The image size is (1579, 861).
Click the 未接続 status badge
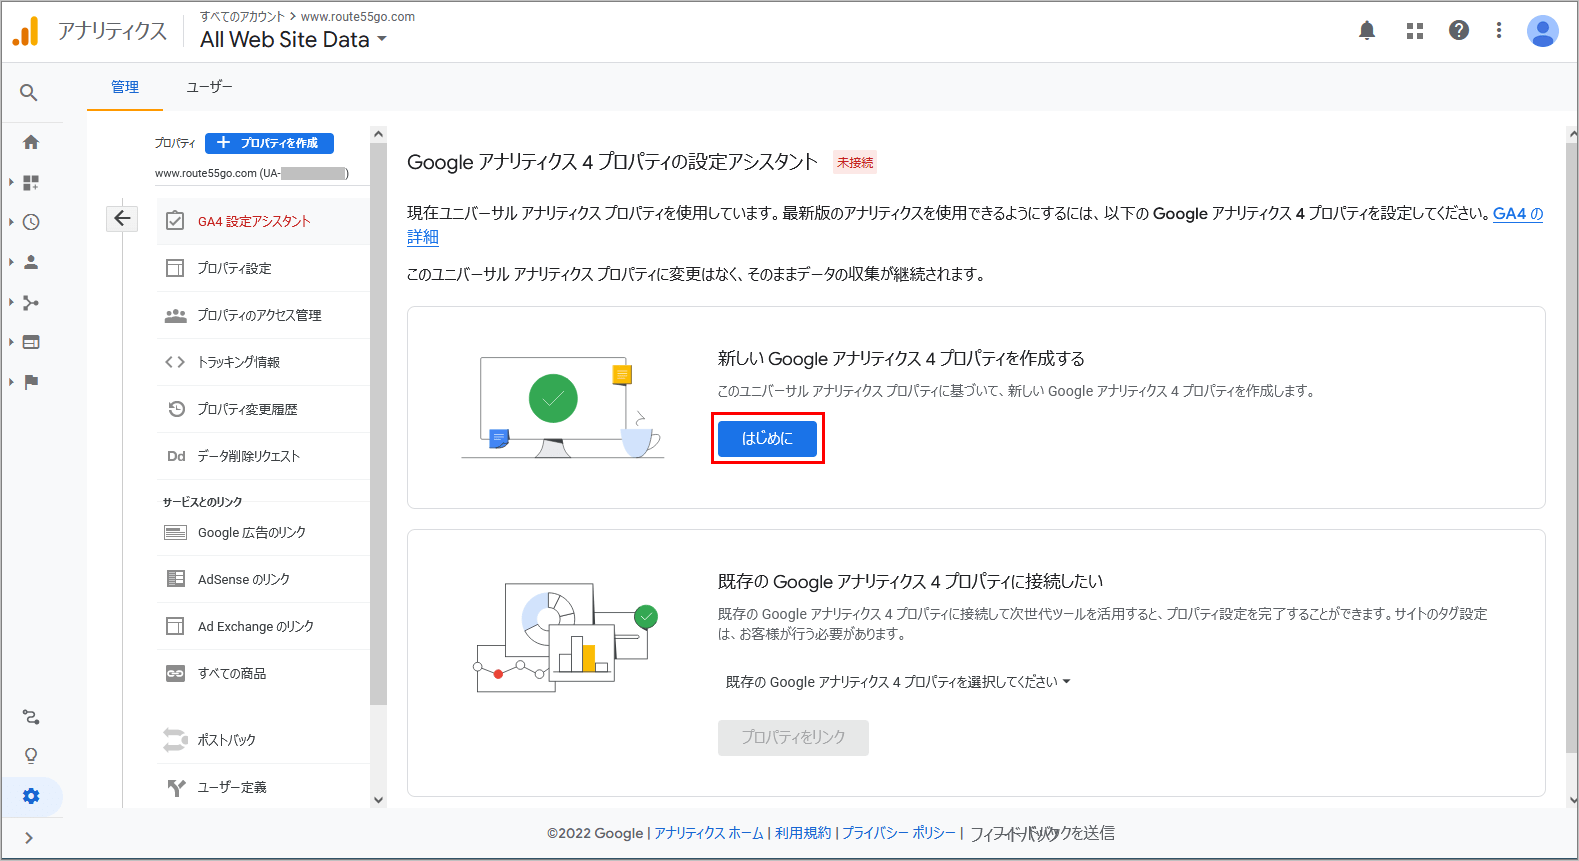(x=855, y=162)
